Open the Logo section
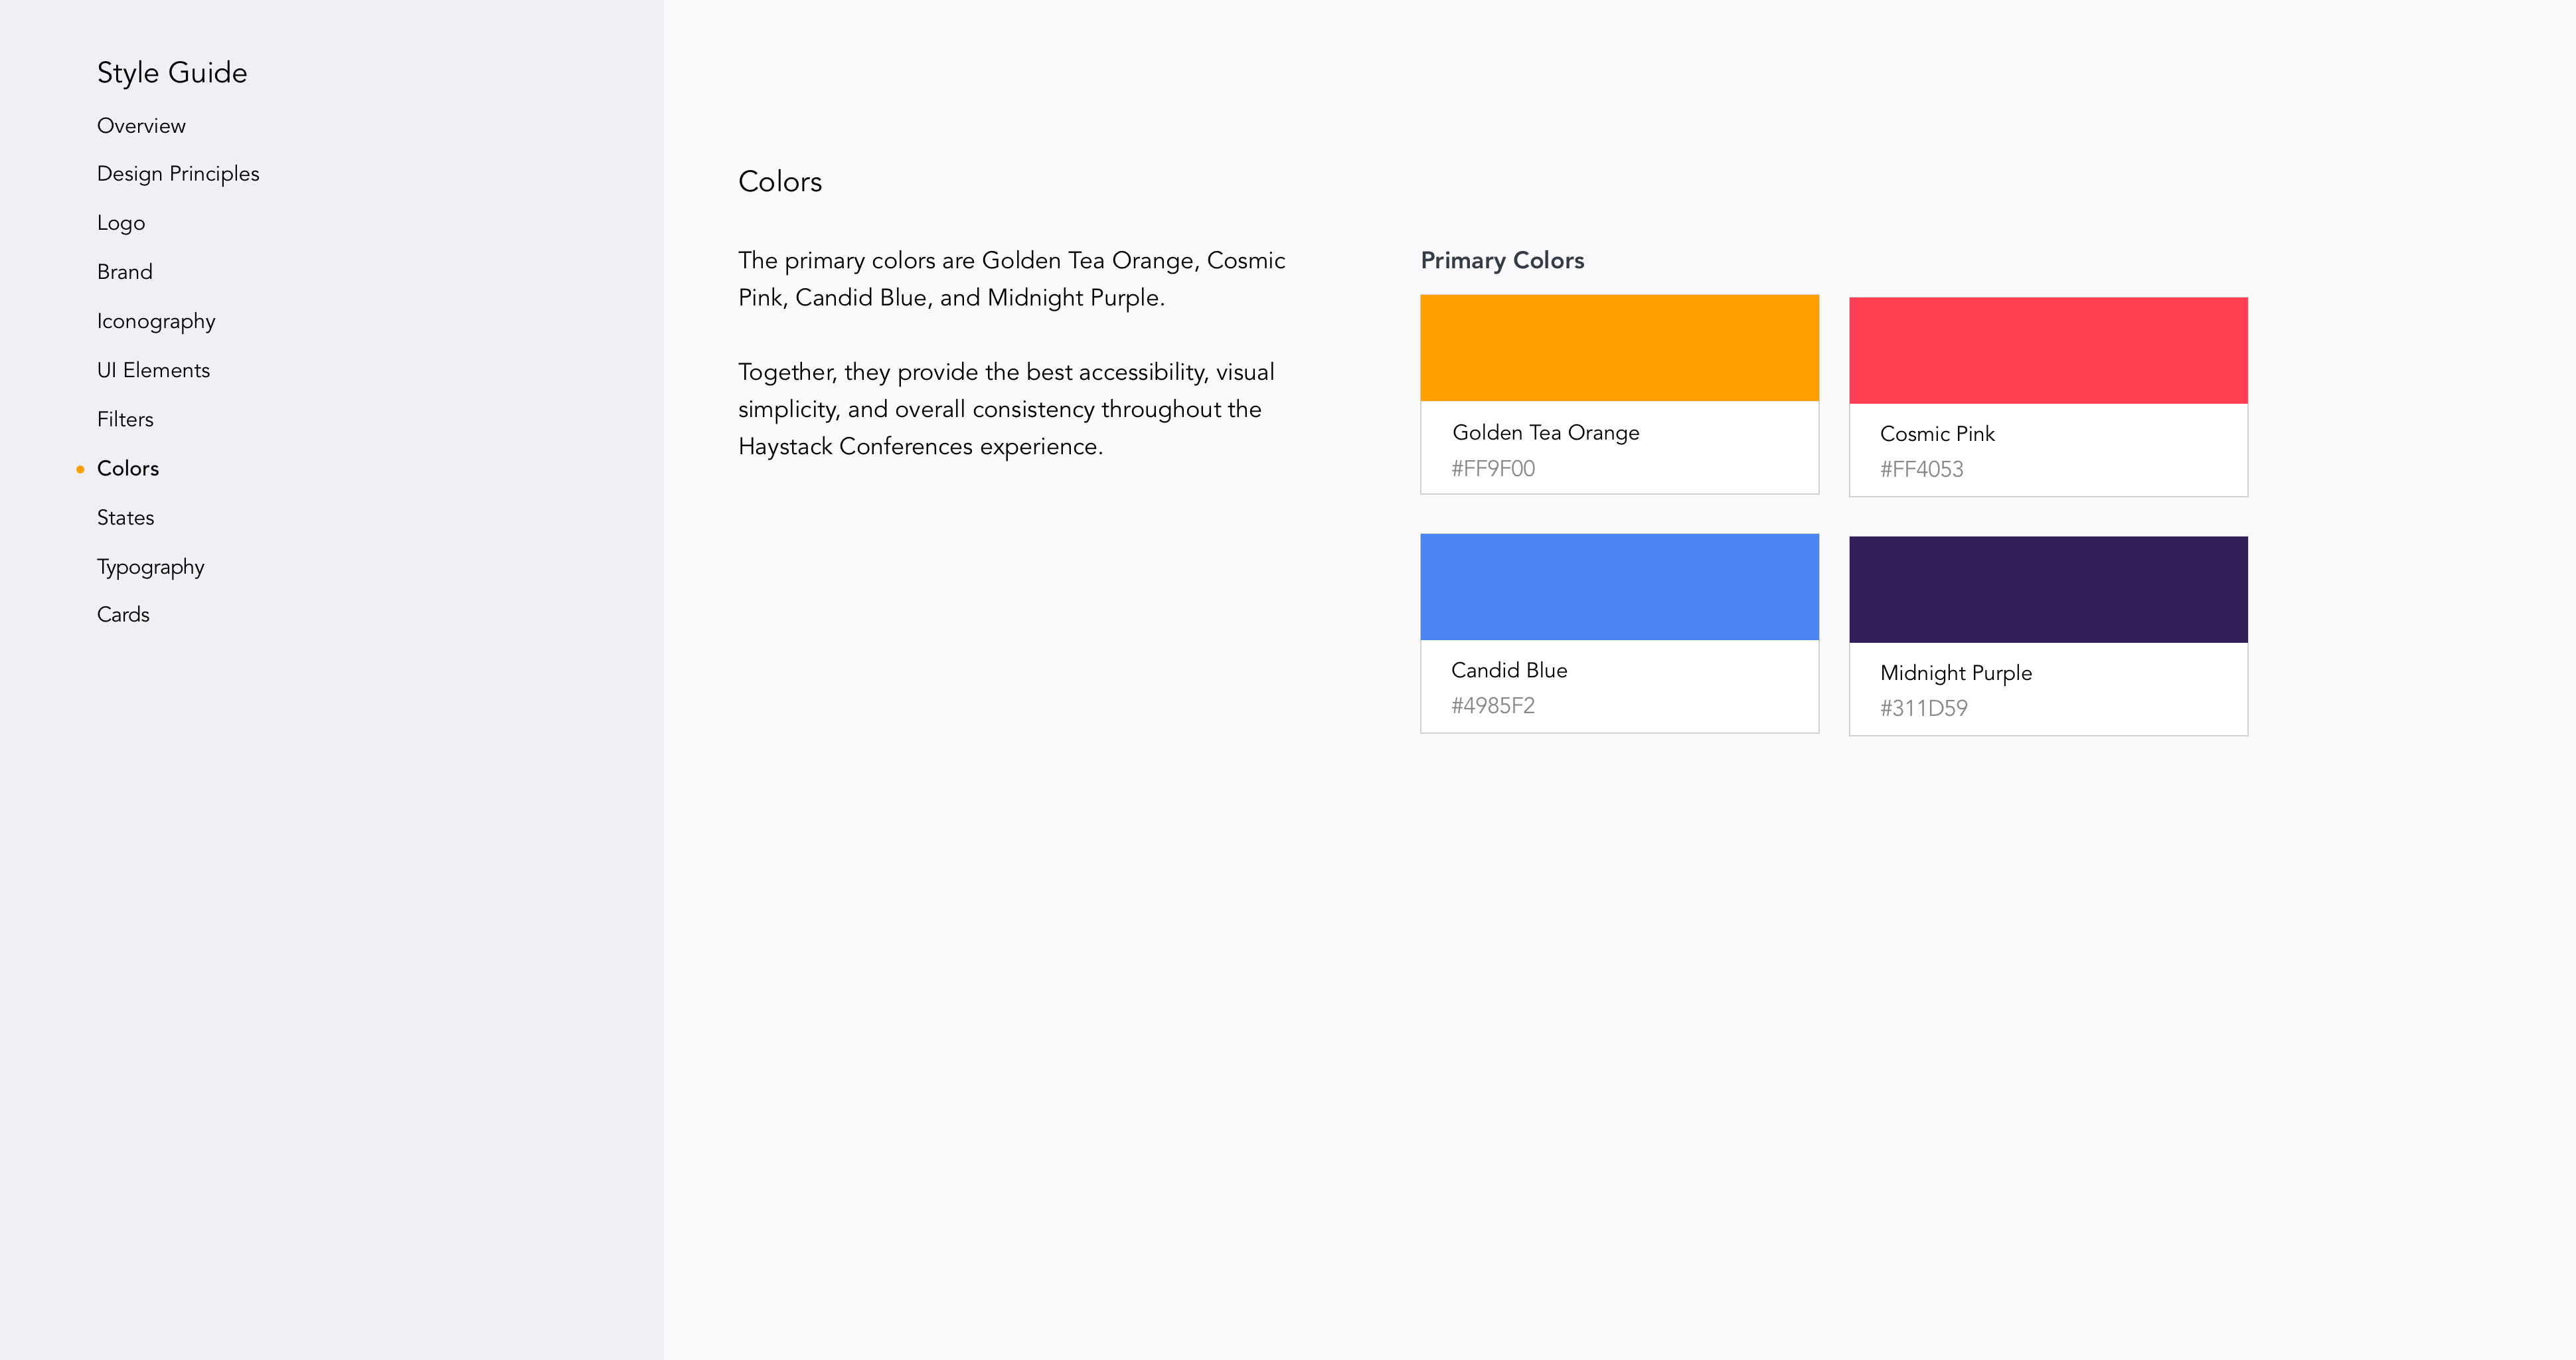This screenshot has width=2576, height=1360. pyautogui.click(x=121, y=223)
